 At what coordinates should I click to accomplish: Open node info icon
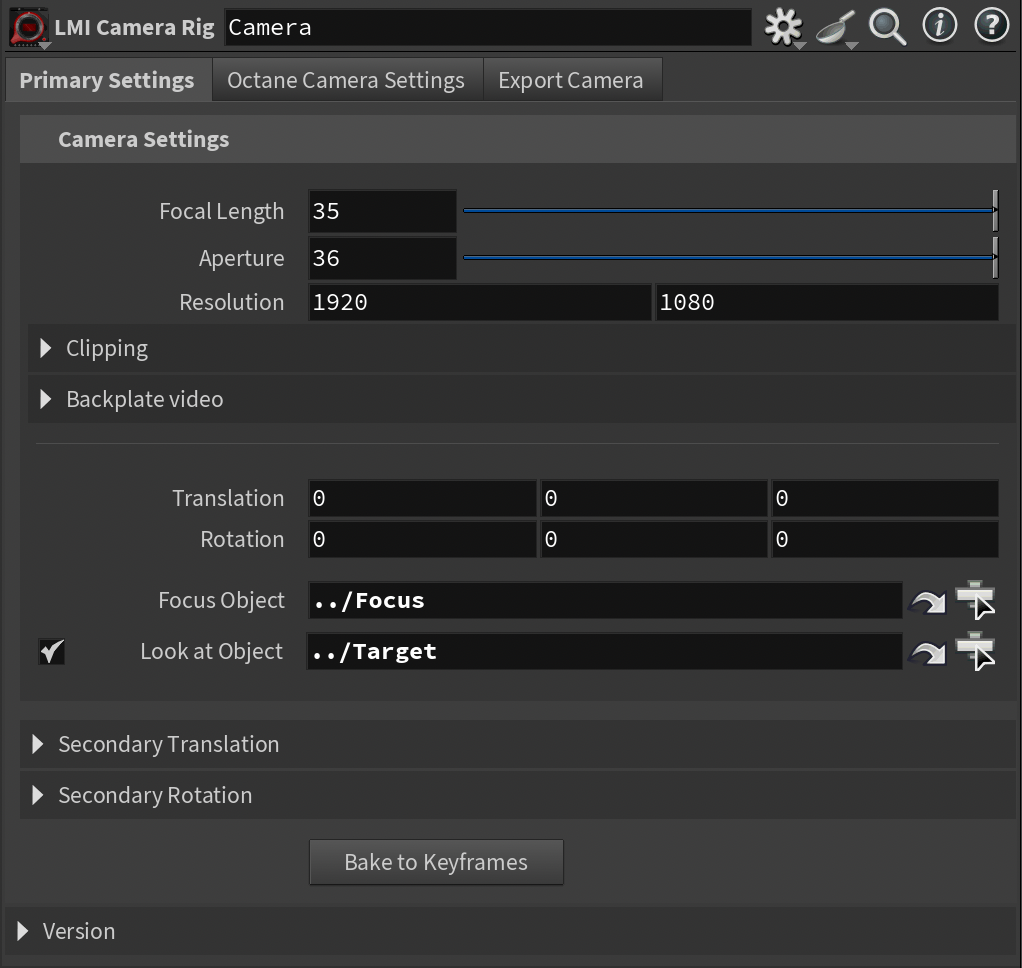click(939, 26)
